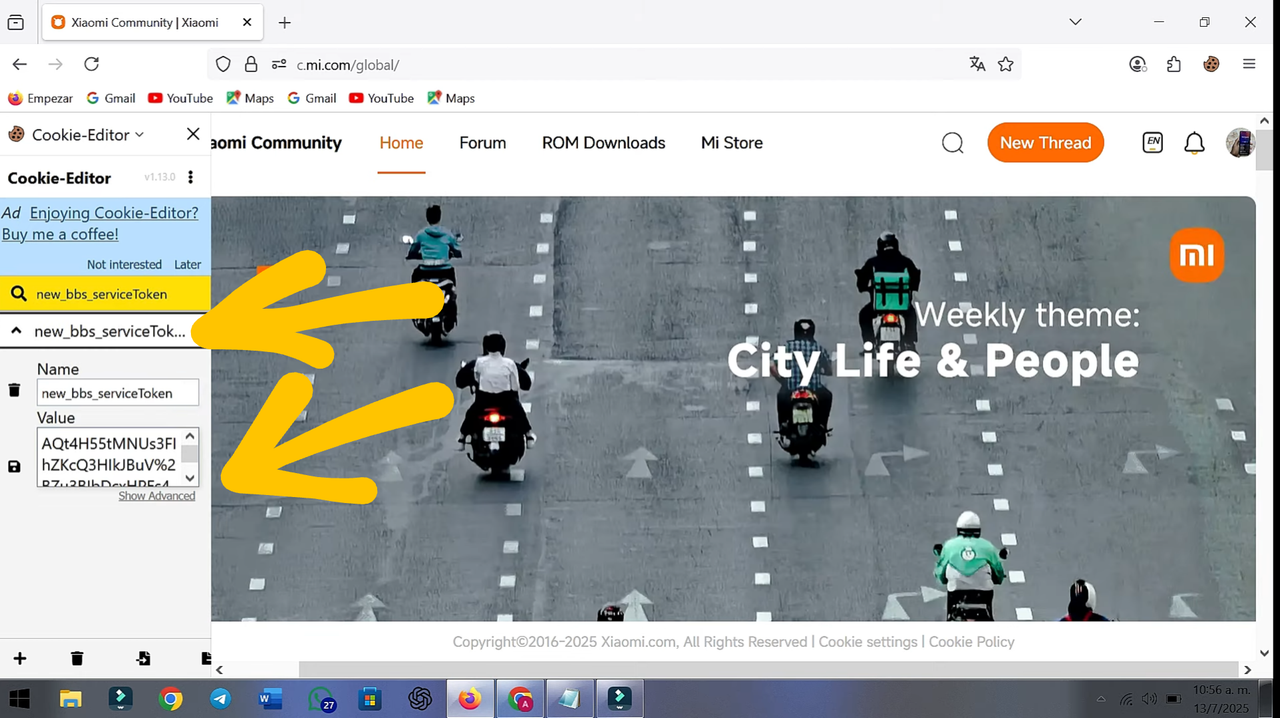
Task: Delete the new_bbs_serviceToken cookie with trash icon beside Name
Action: [14, 390]
